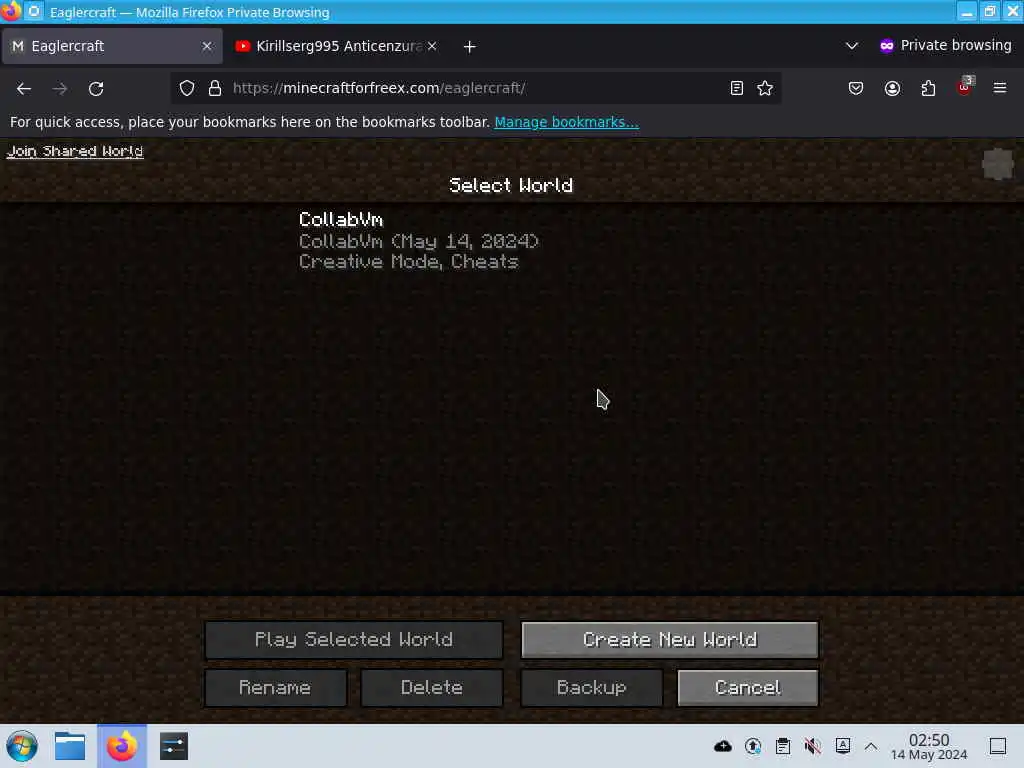Click the Cancel button
Screen dimensions: 1024x768
click(748, 688)
